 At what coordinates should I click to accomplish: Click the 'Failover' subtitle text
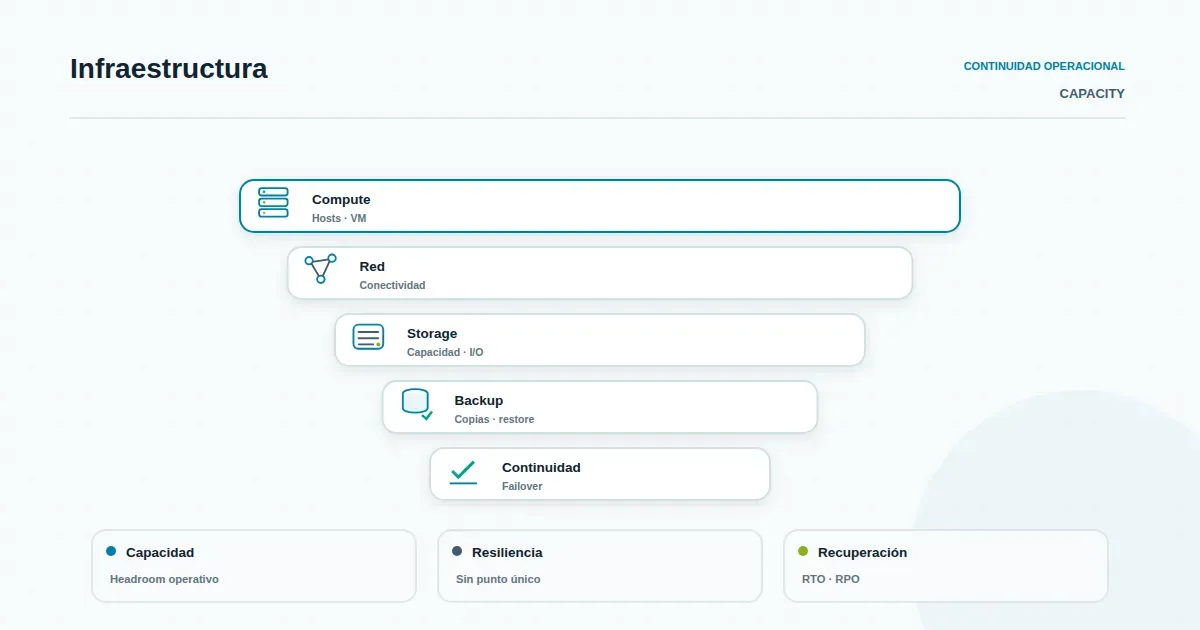tap(522, 486)
